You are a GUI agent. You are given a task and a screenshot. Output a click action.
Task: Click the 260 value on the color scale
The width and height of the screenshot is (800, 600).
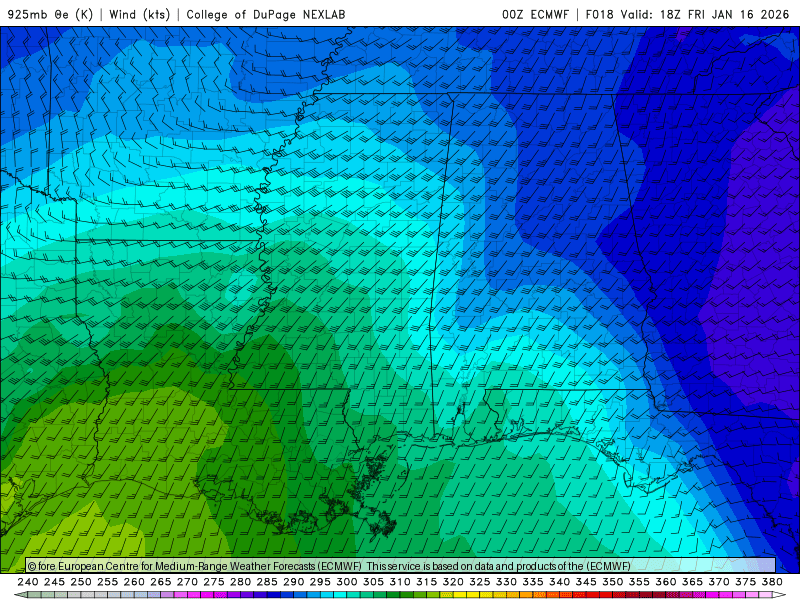click(x=134, y=582)
